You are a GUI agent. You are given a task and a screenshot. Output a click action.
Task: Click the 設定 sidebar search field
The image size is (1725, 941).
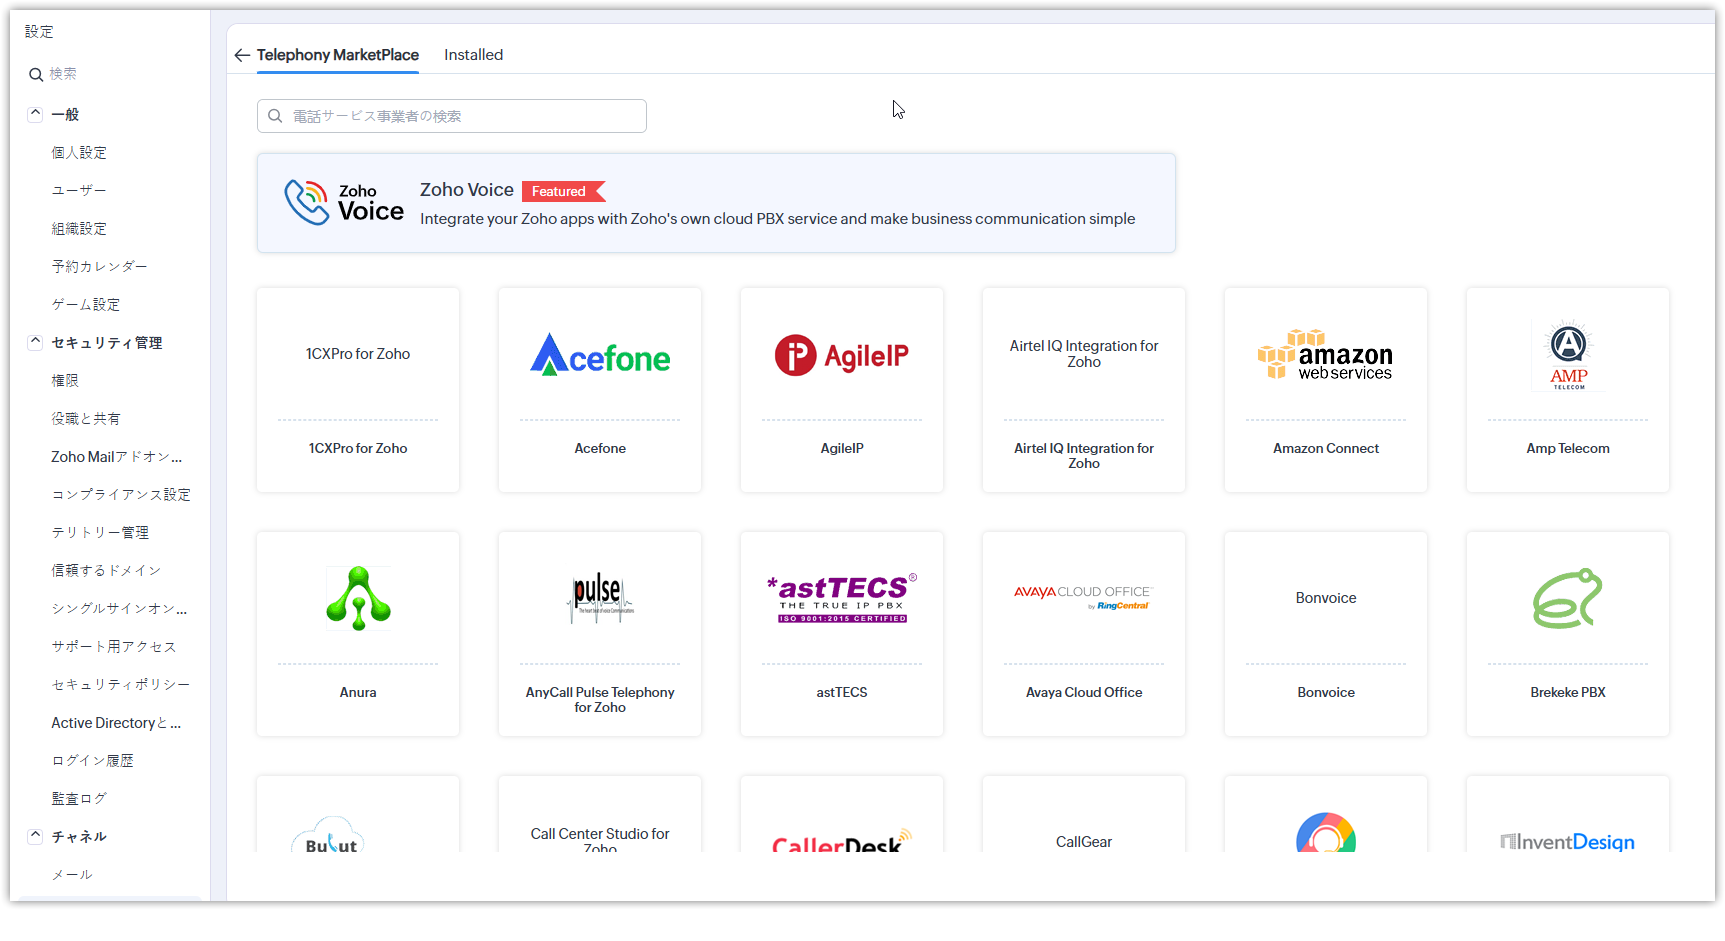[110, 74]
